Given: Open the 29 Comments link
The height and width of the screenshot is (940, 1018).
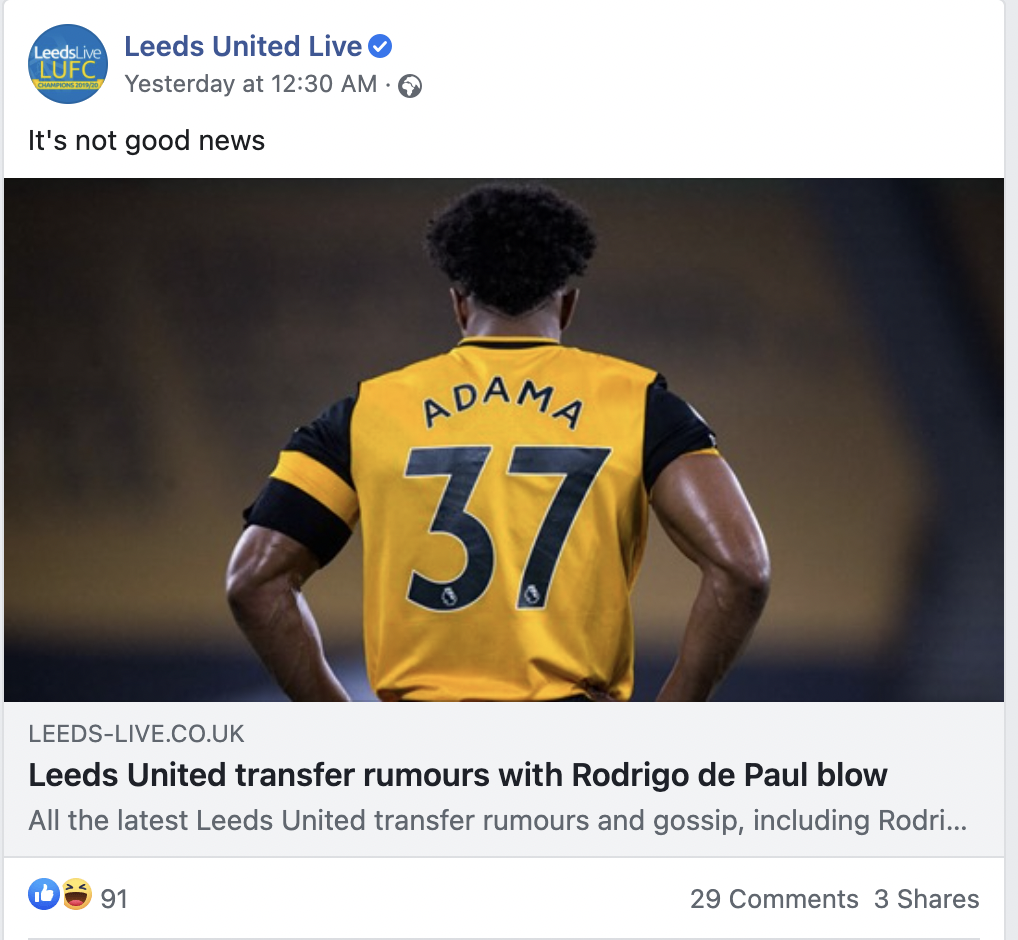Looking at the screenshot, I should click(x=774, y=899).
